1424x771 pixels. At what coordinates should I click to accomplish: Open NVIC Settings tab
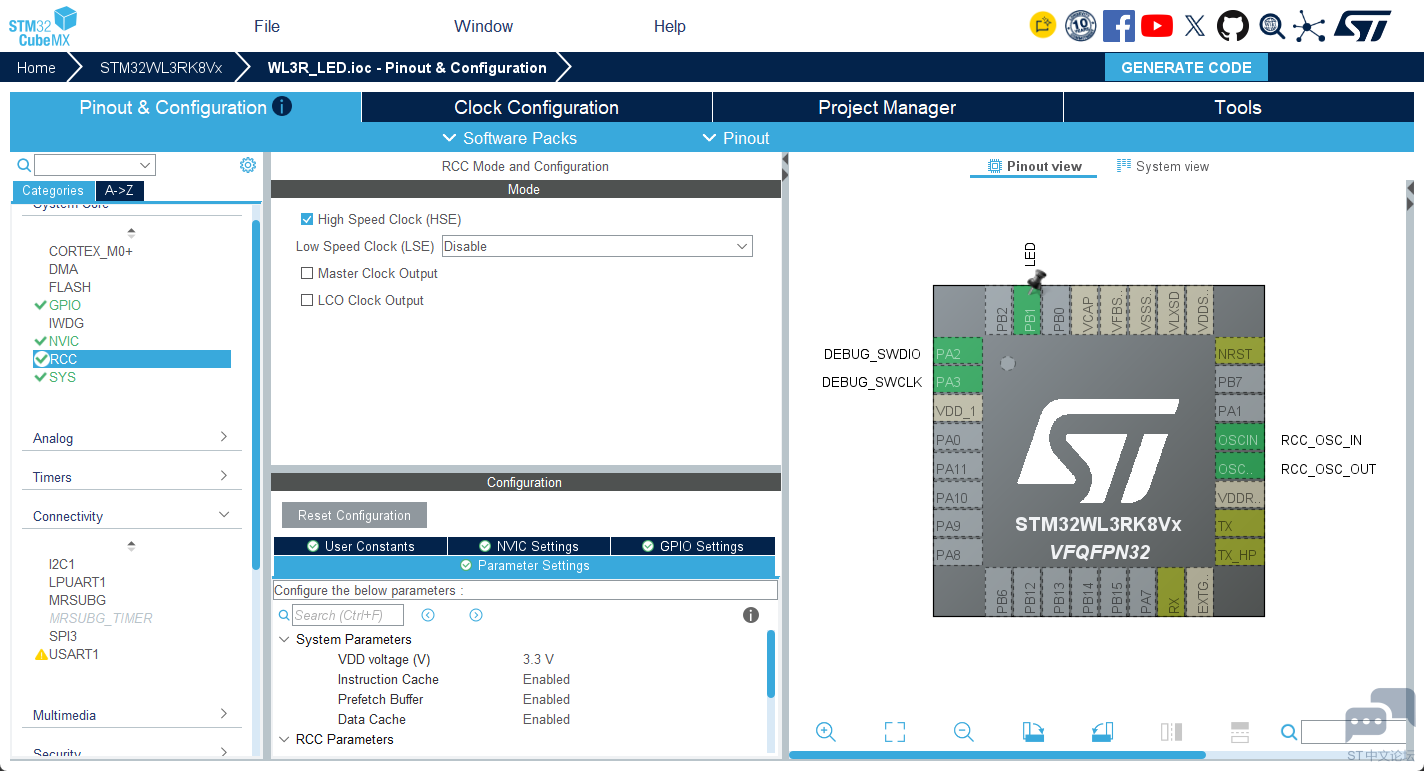click(x=529, y=546)
